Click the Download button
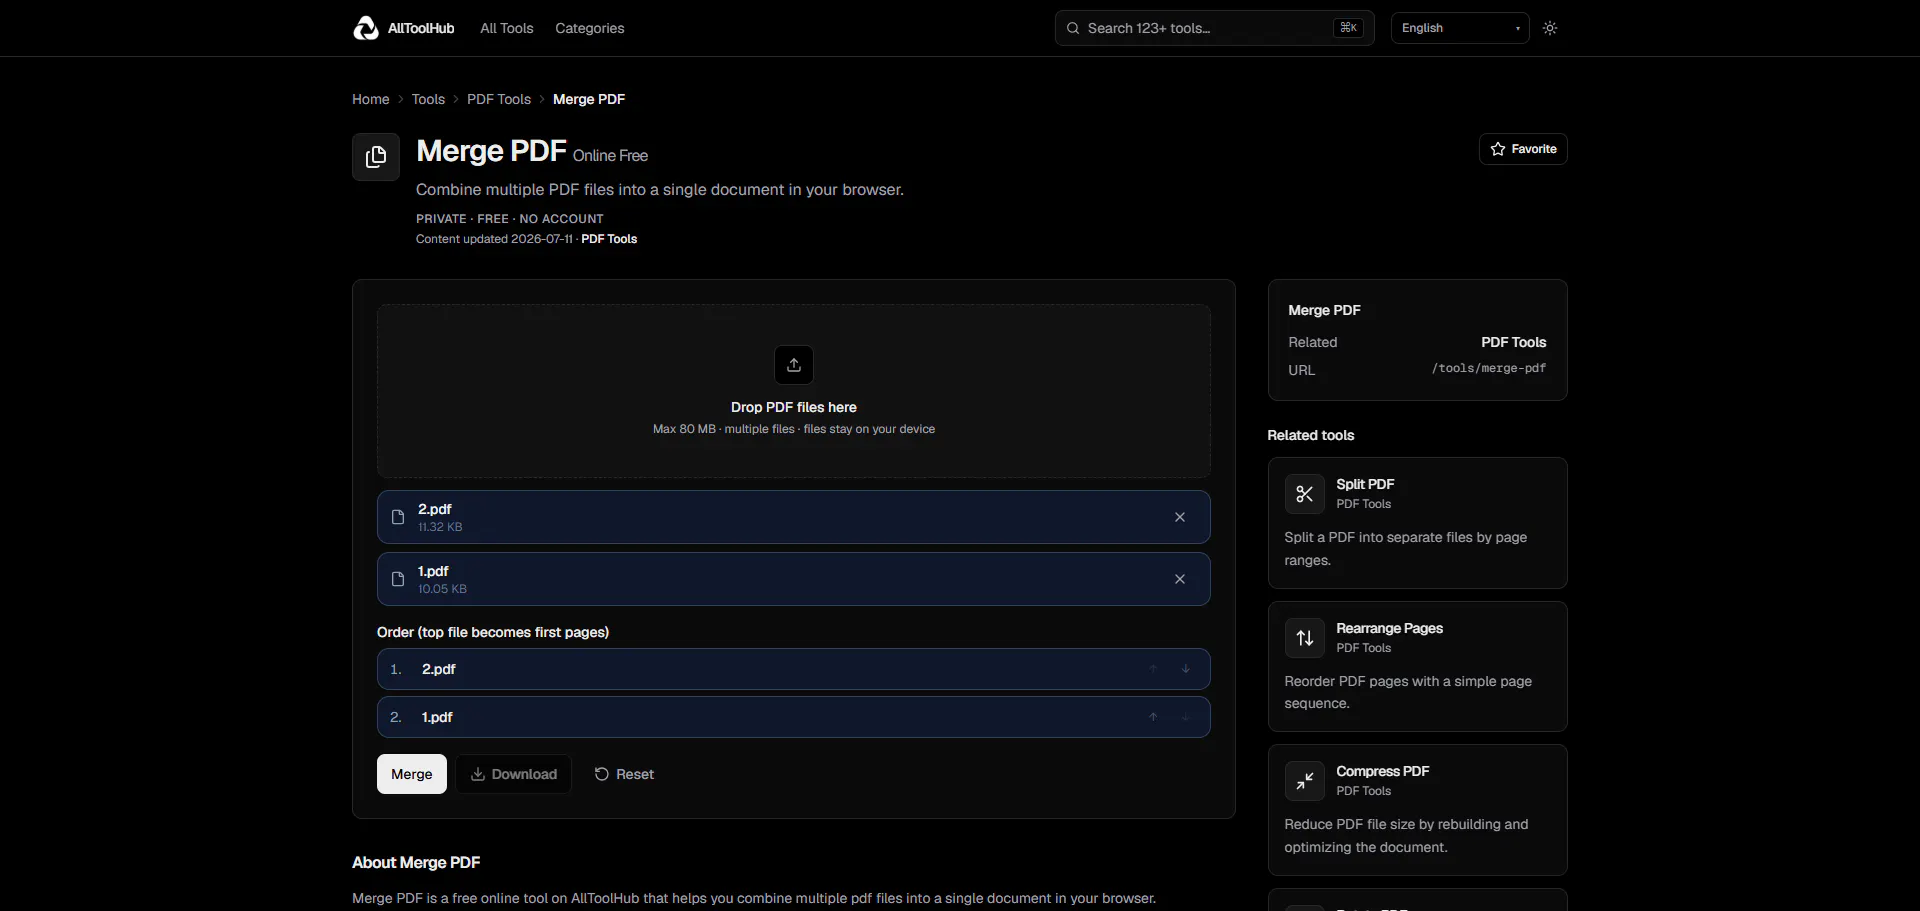Screen dimensions: 1920x911 [514, 774]
